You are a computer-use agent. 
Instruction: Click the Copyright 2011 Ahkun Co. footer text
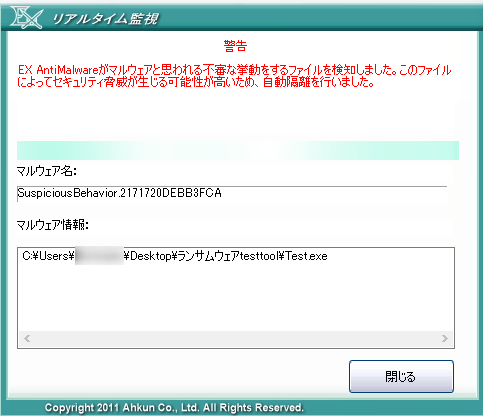[x=174, y=408]
